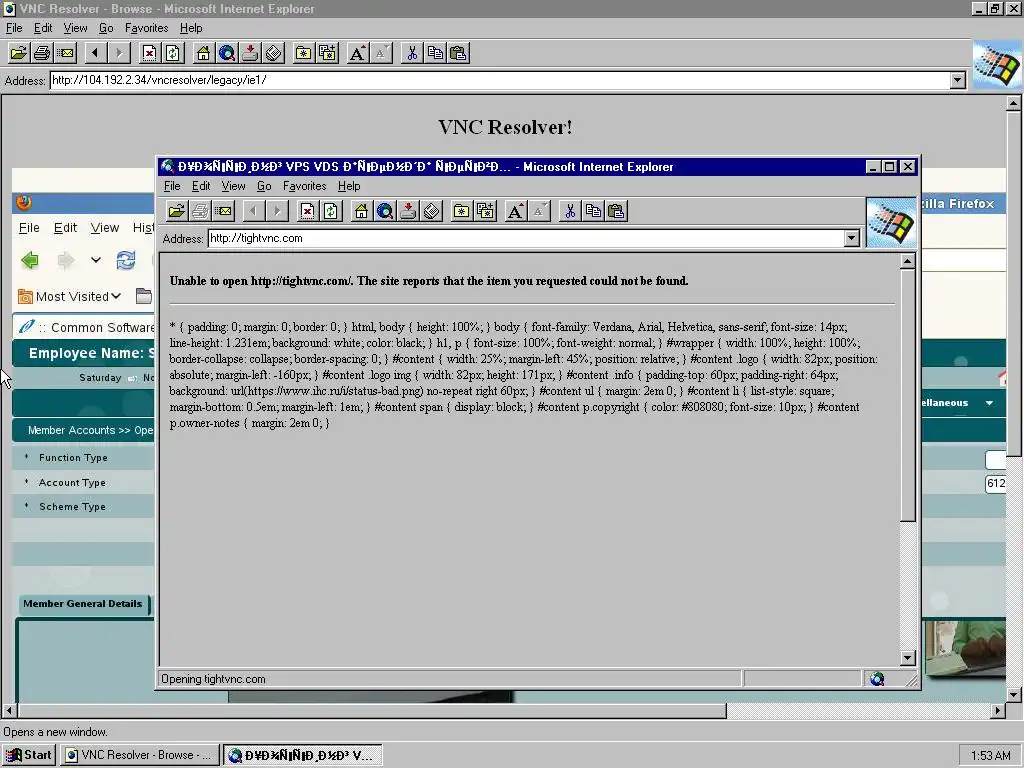This screenshot has height=768, width=1024.
Task: Open Favorites folder icon in tightvnc window
Action: pyautogui.click(x=462, y=211)
